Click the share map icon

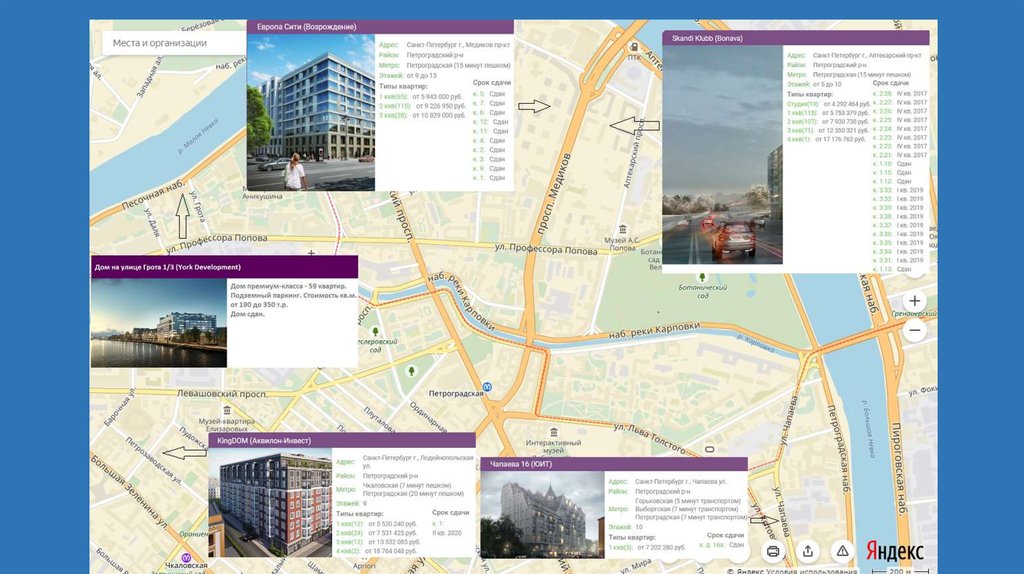point(808,551)
